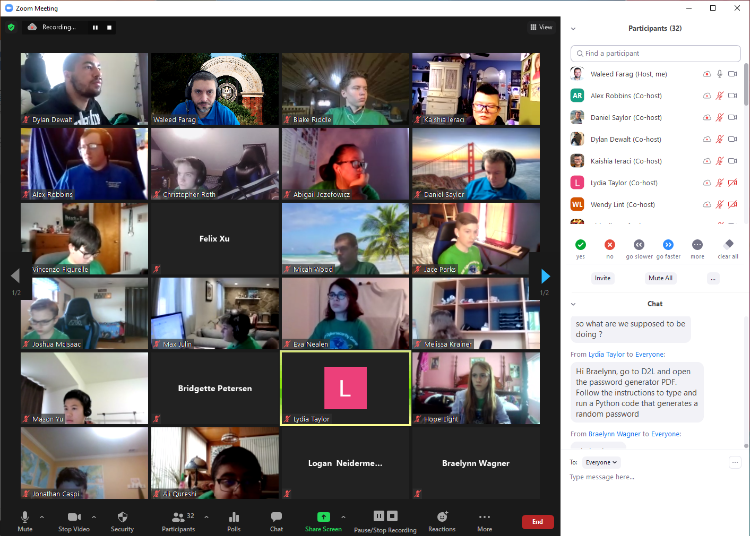Toggle Lydia Taylor camera in participant list
Viewport: 750px width, 536px height.
[732, 183]
